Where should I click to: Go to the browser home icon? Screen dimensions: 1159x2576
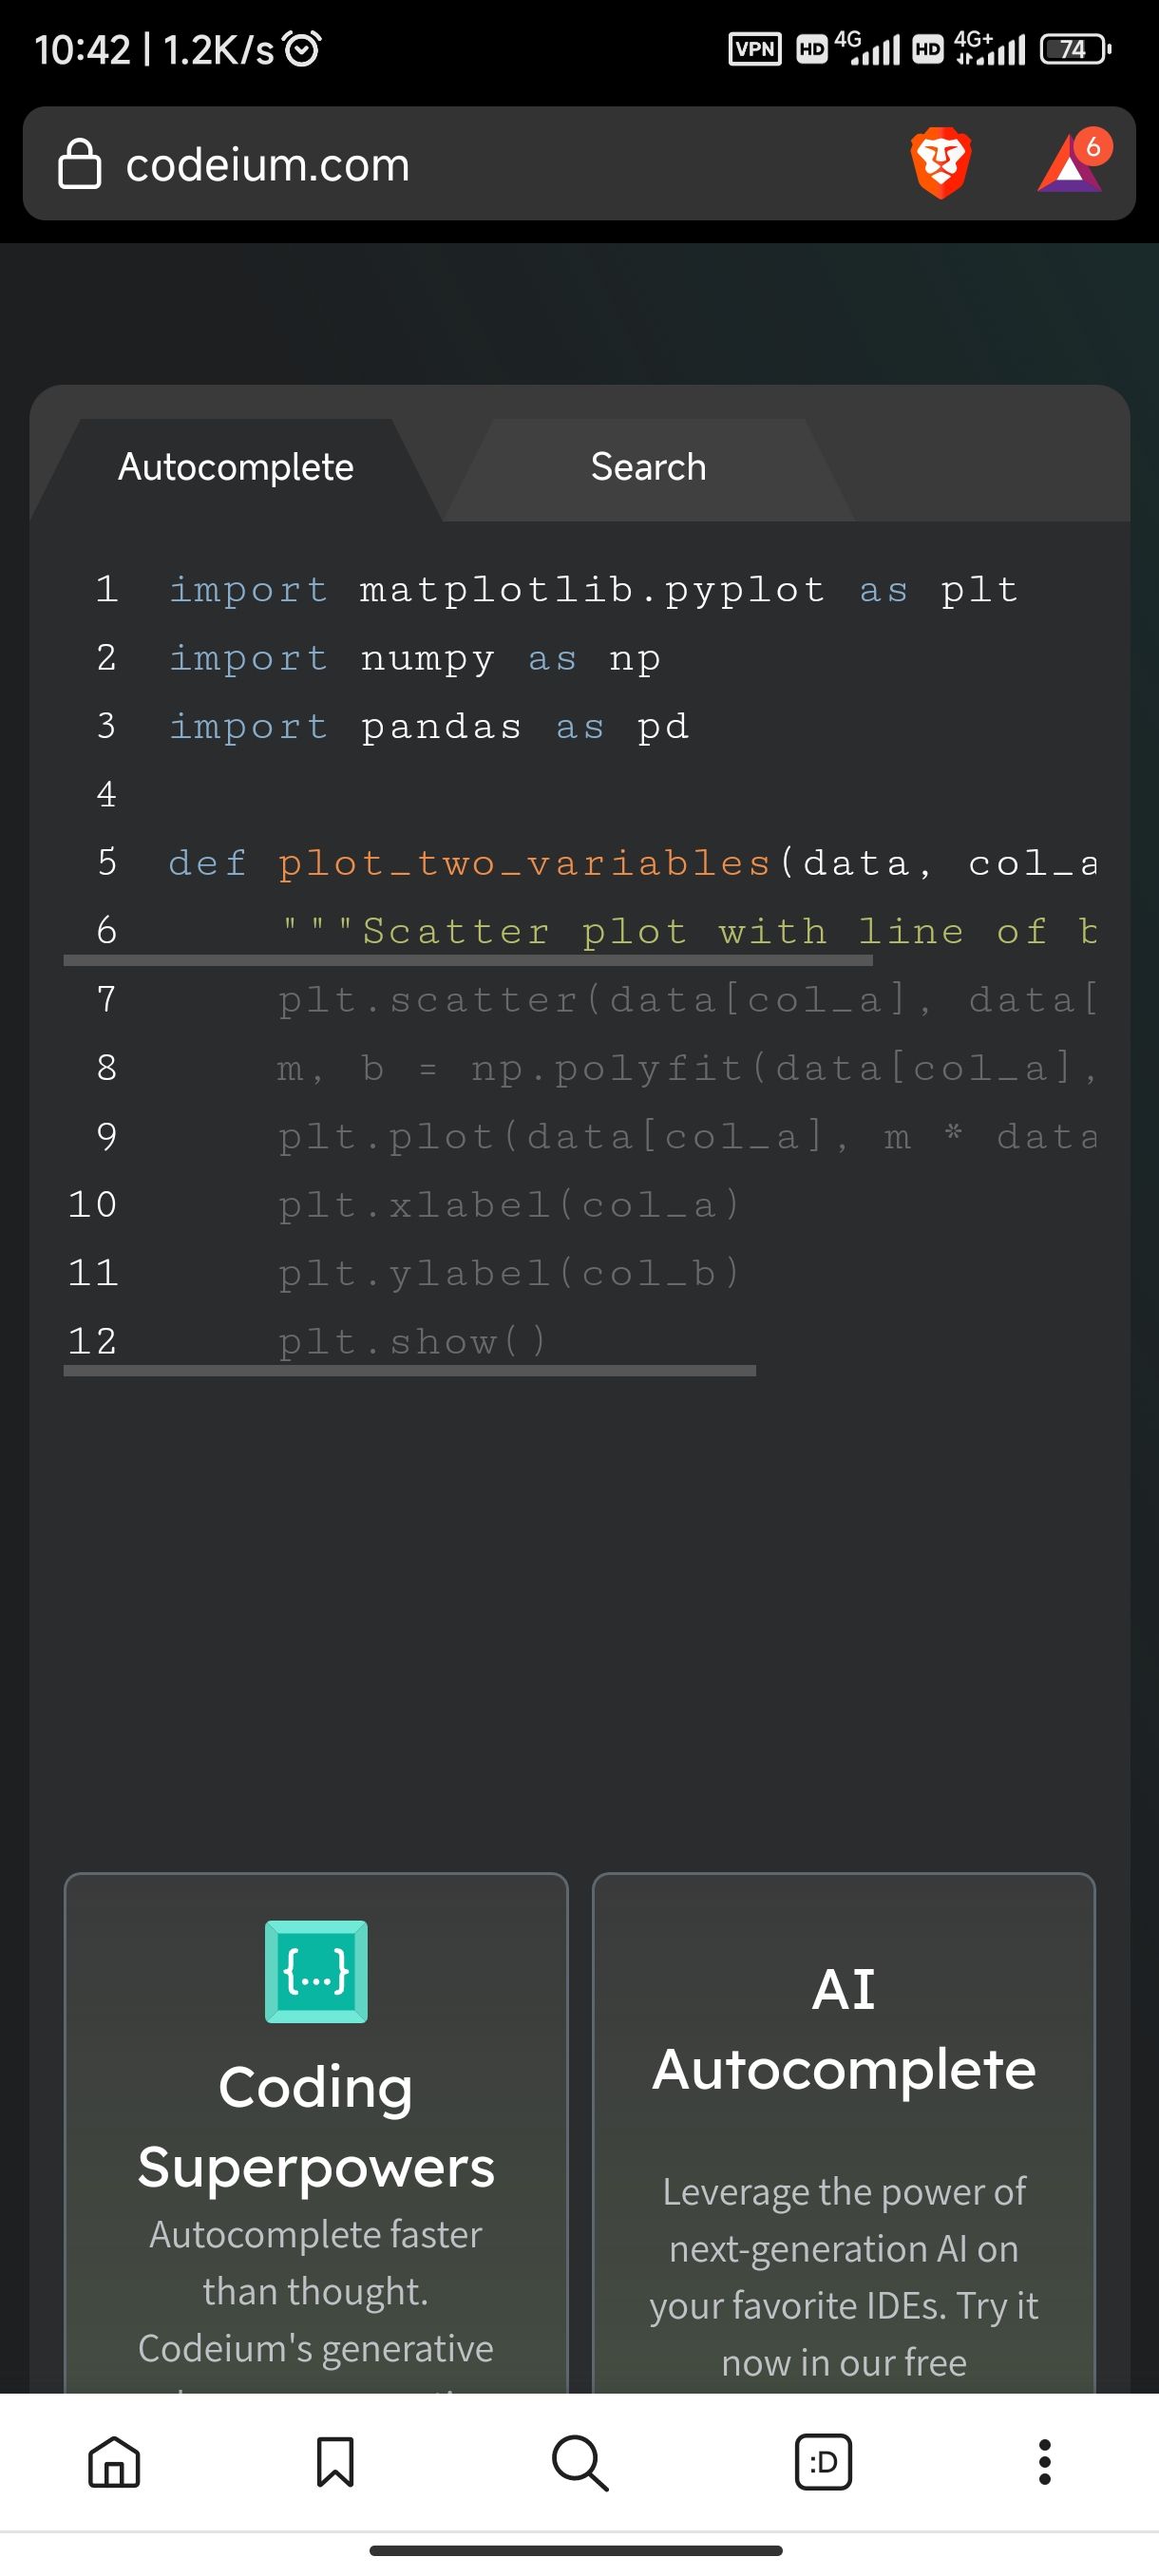pos(114,2462)
